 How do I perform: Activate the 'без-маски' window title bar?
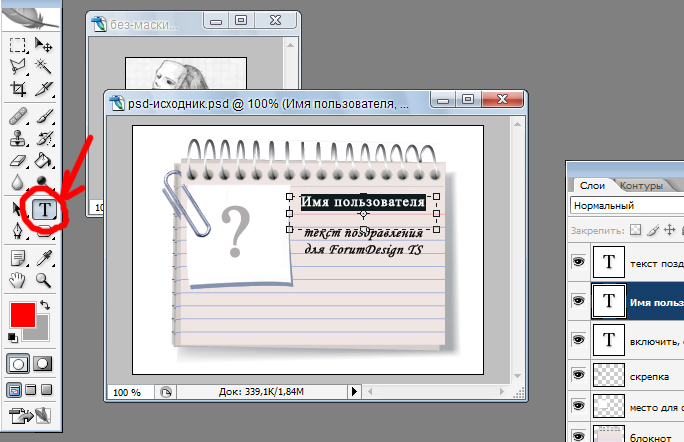click(x=144, y=24)
